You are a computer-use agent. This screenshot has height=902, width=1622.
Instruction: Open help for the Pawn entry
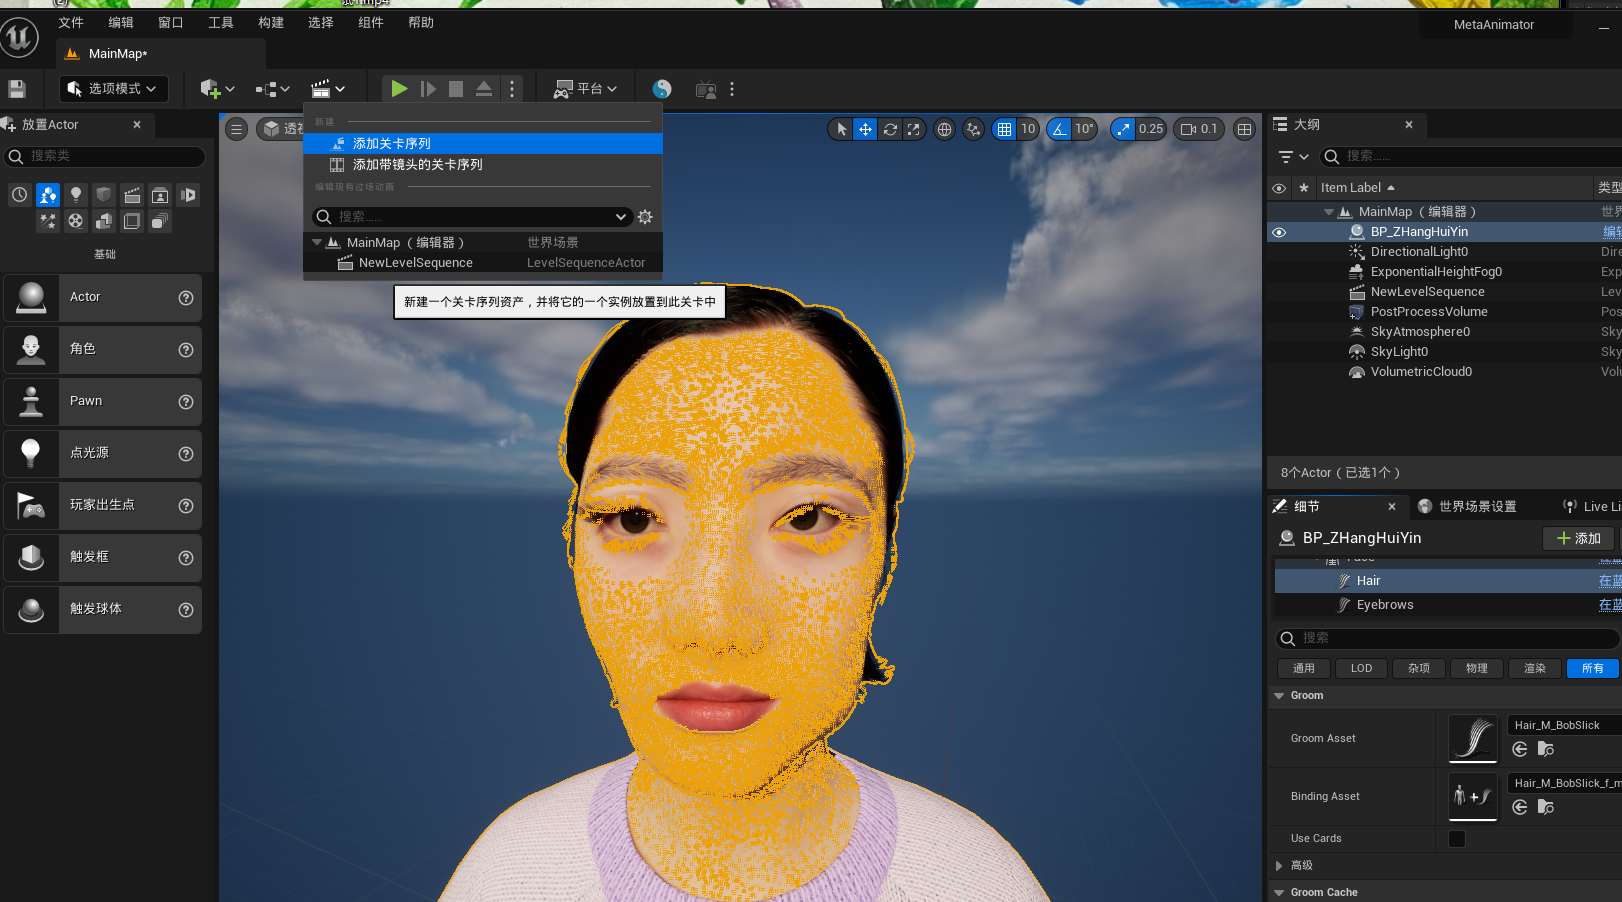click(x=185, y=402)
